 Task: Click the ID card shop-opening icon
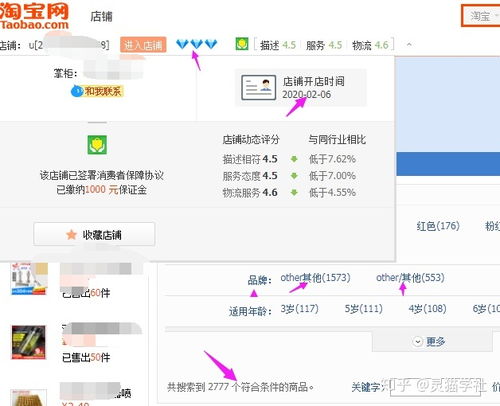pos(259,87)
